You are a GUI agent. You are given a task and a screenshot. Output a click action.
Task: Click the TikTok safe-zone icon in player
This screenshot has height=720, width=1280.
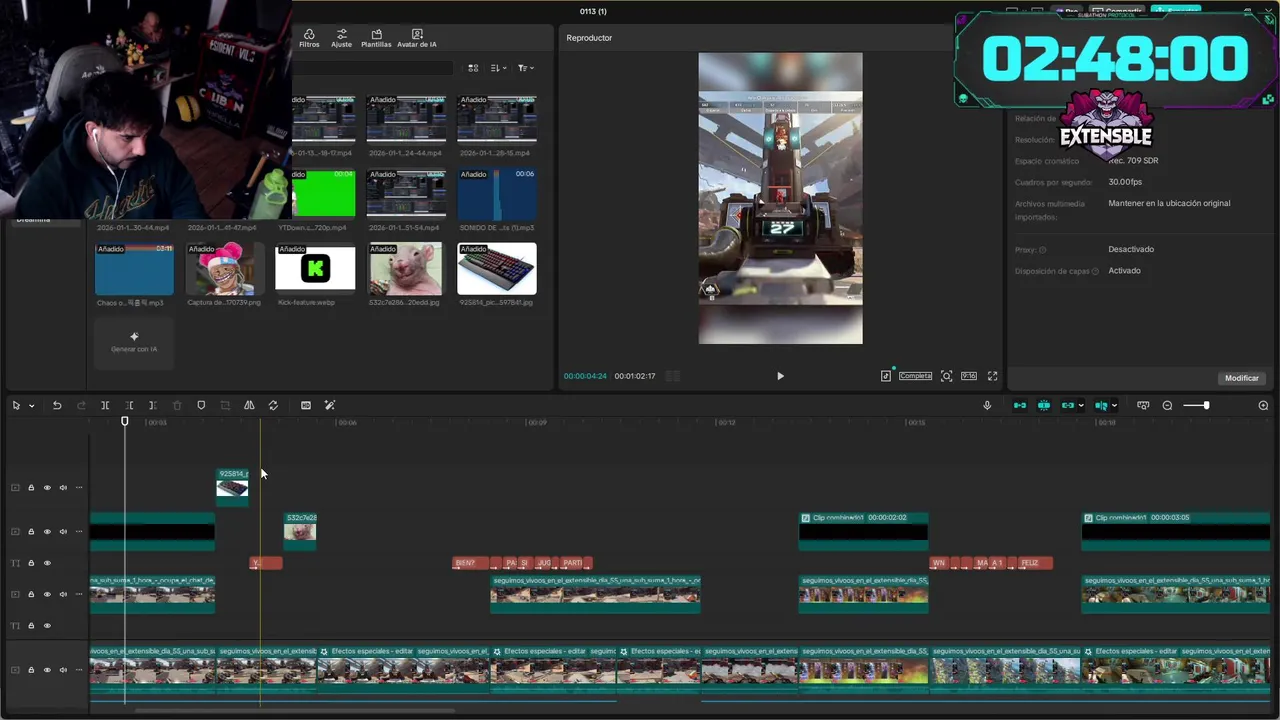(886, 376)
